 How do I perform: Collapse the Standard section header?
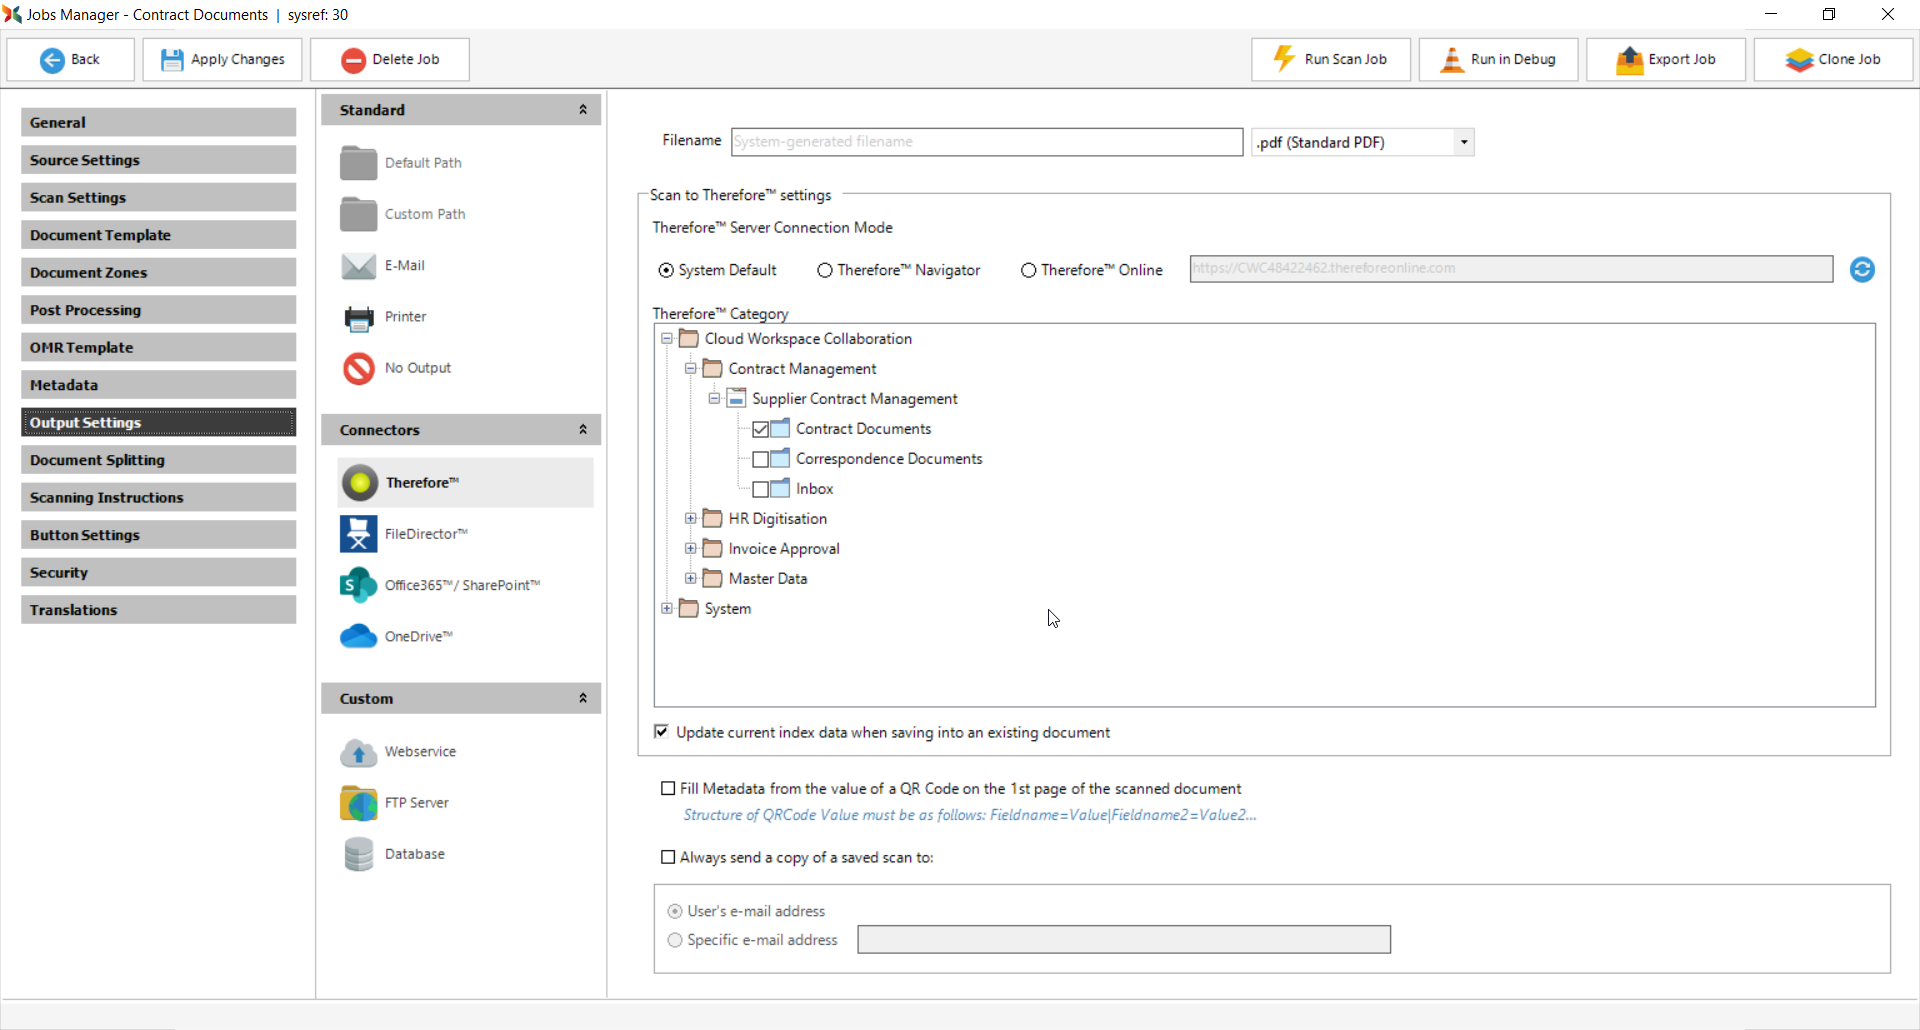(x=583, y=110)
